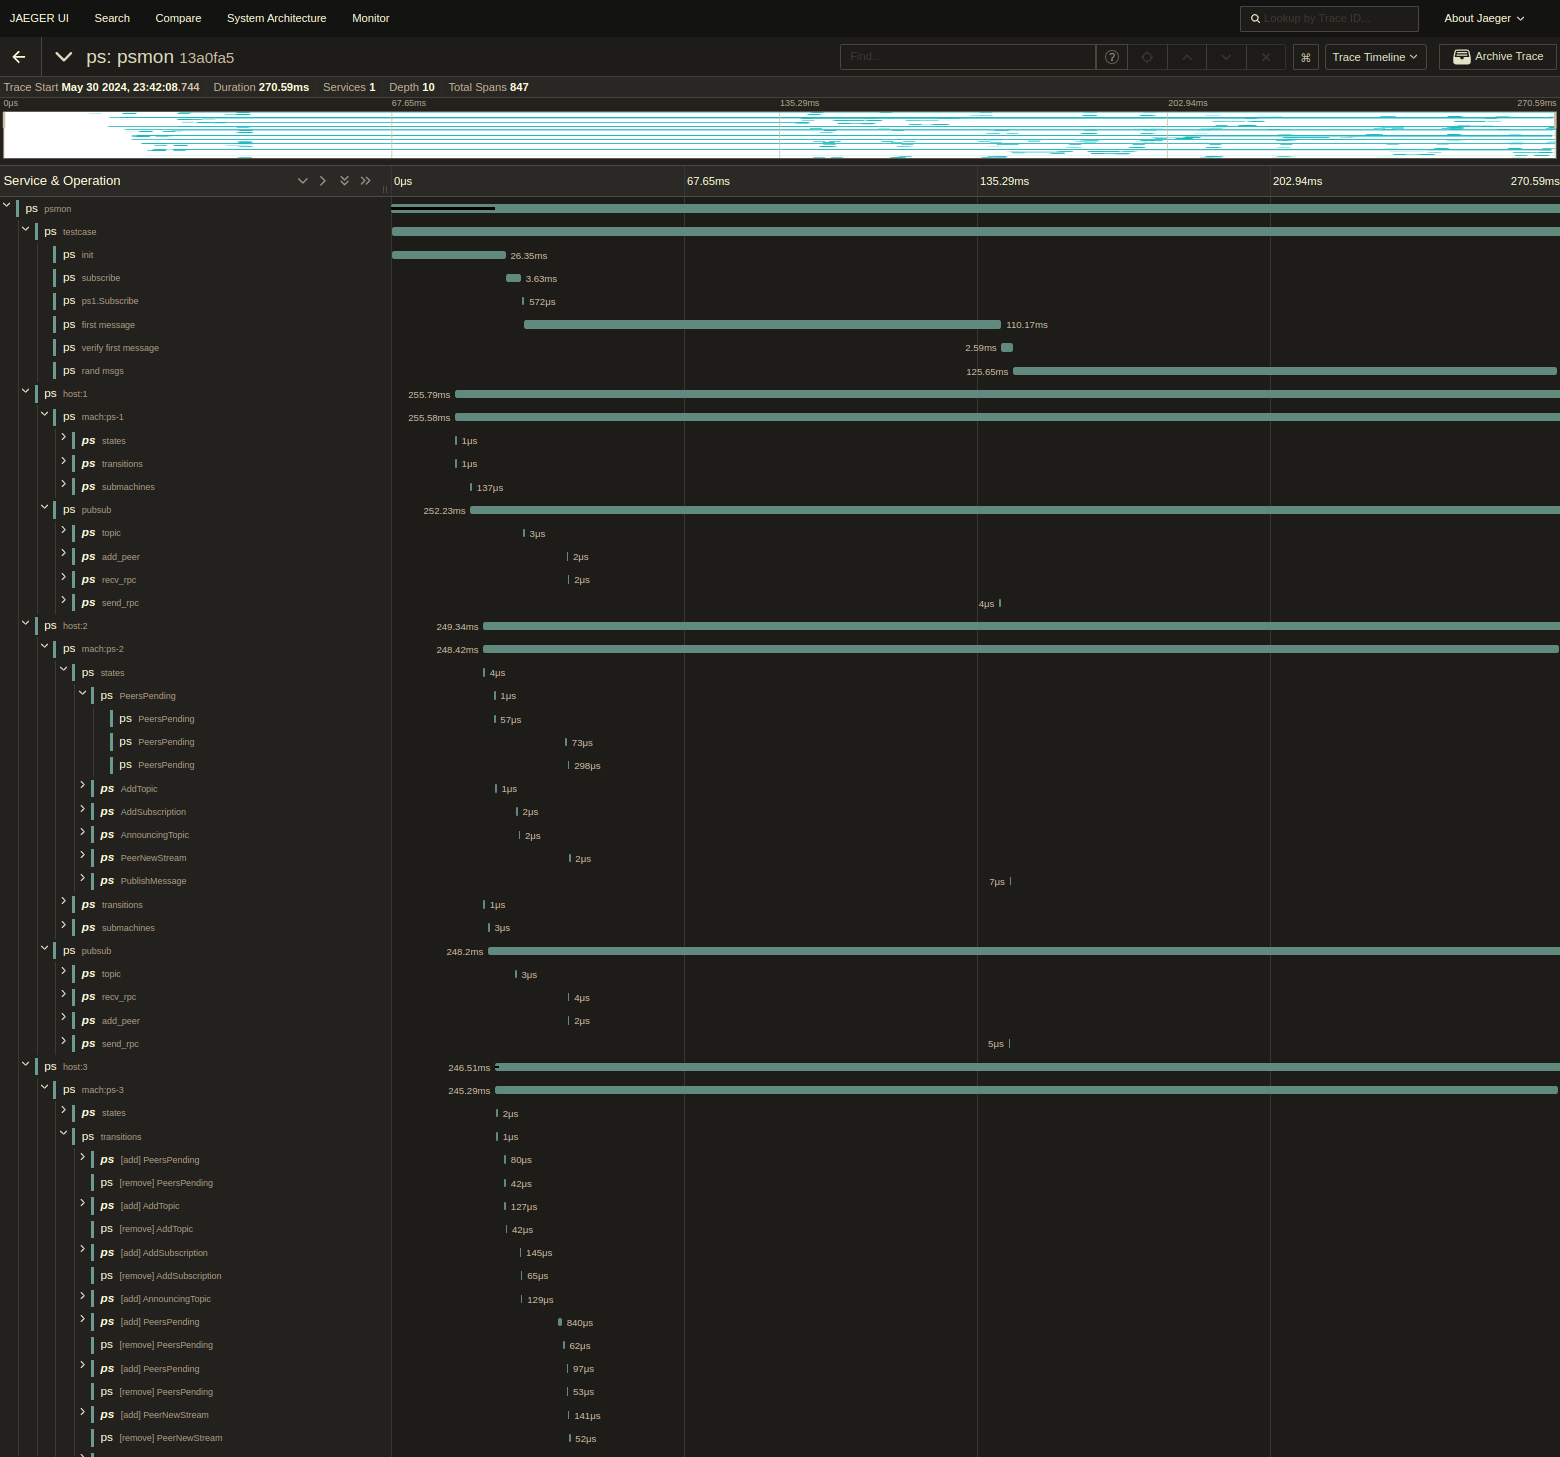Expand the [add] PeerNewStream span
The image size is (1560, 1457).
[x=83, y=1412]
